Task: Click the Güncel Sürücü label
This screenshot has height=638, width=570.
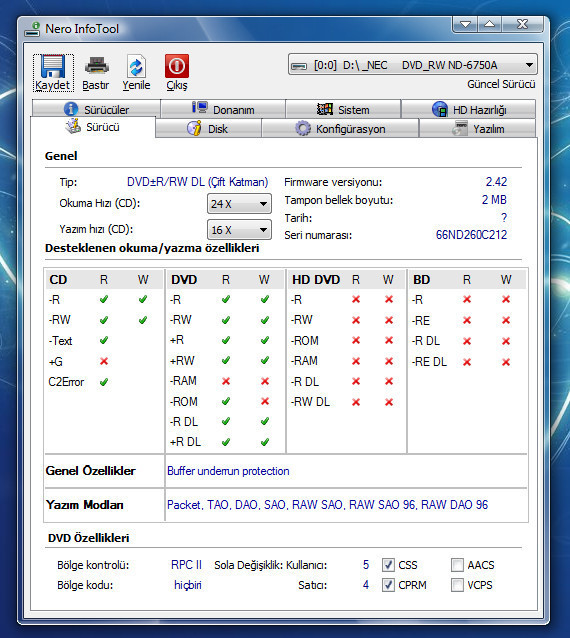Action: [501, 84]
